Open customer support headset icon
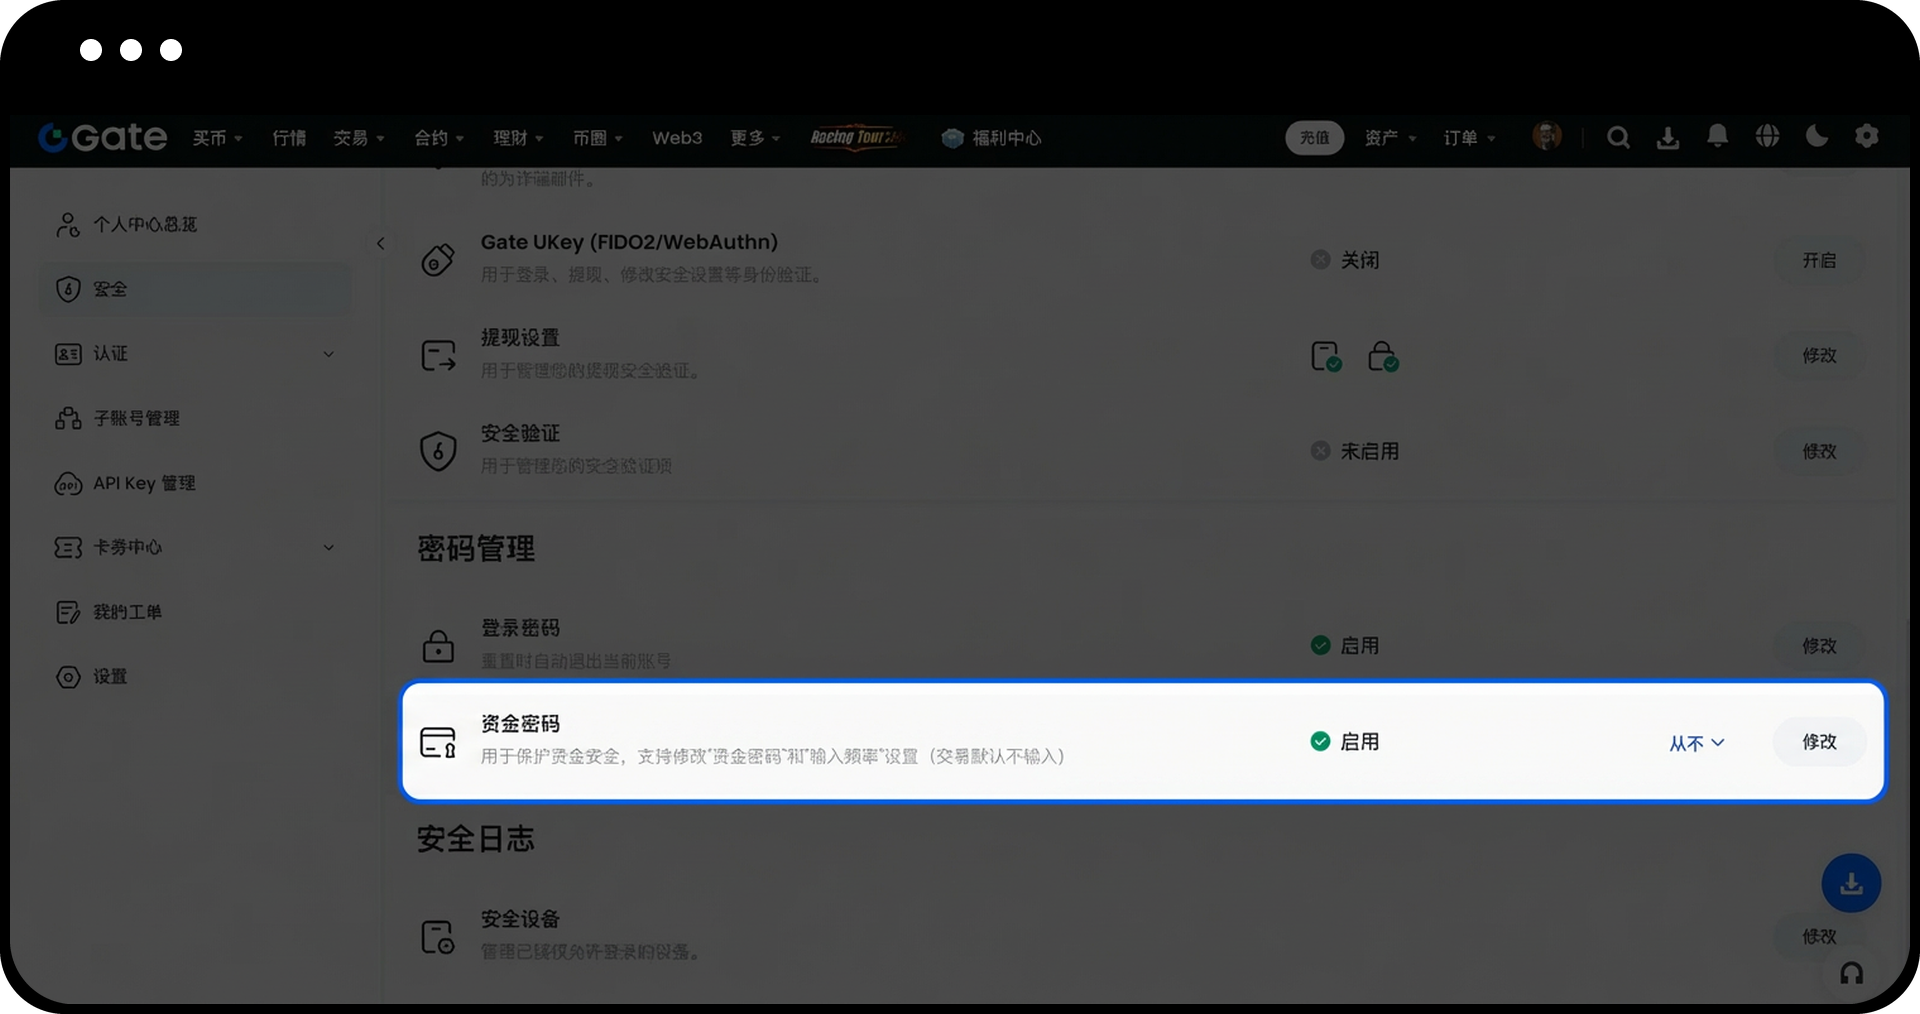 coord(1851,973)
